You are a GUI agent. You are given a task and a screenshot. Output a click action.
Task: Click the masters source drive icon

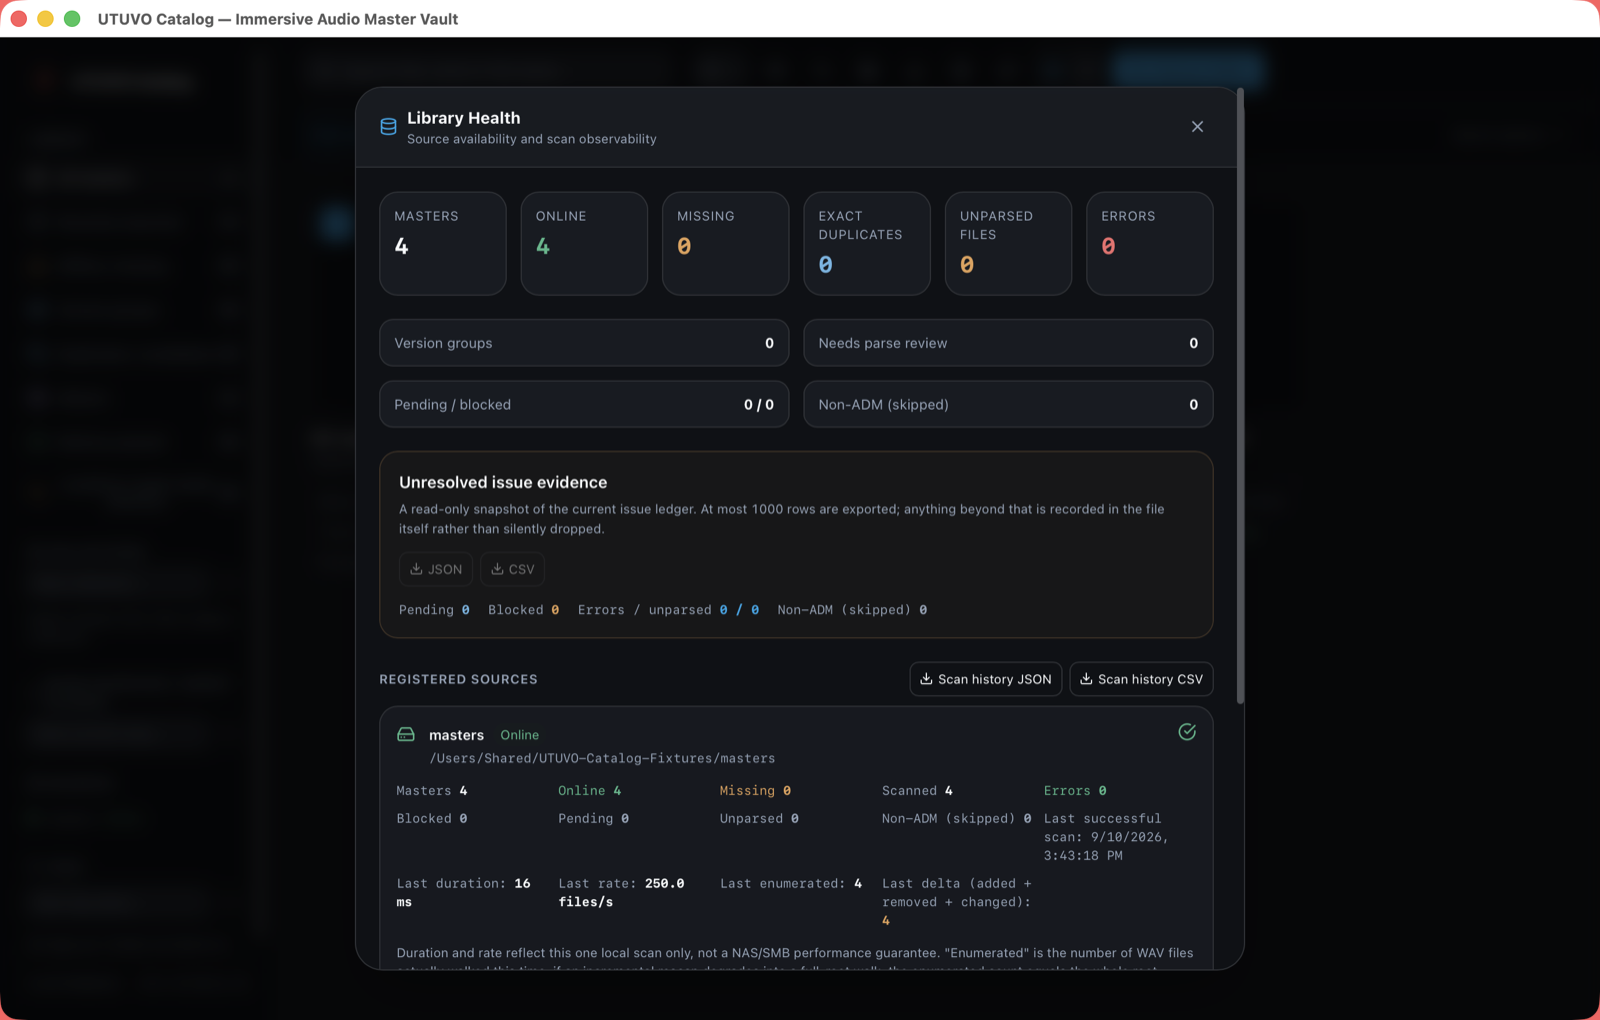(x=406, y=735)
